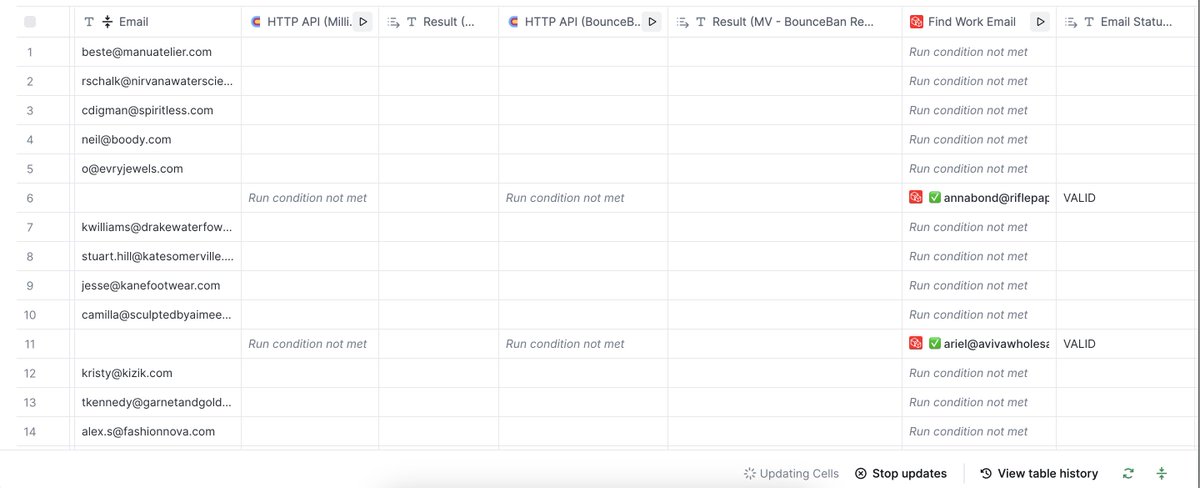This screenshot has height=488, width=1200.
Task: Click red enrichment icon in annabond cell
Action: 916,198
